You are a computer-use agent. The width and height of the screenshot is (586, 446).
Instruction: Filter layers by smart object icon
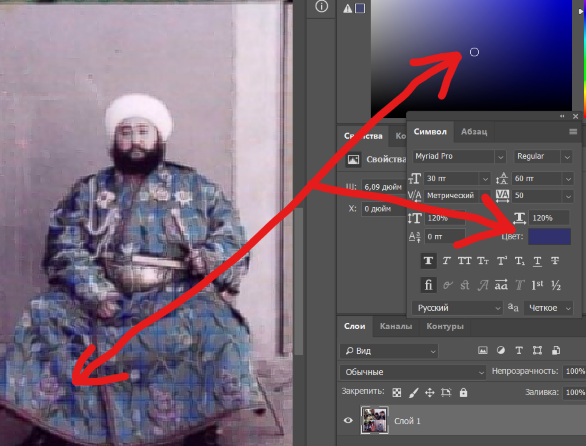point(556,350)
